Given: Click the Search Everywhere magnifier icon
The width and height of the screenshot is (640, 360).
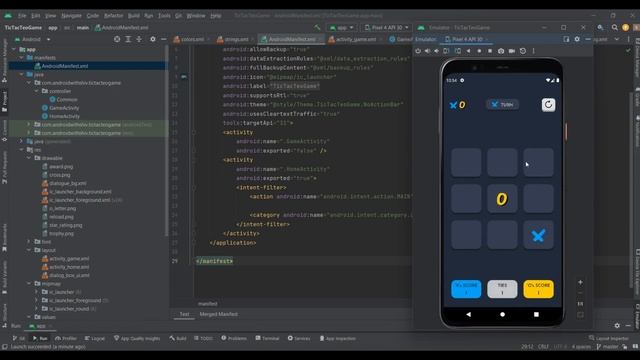Looking at the screenshot, I should tap(614, 27).
